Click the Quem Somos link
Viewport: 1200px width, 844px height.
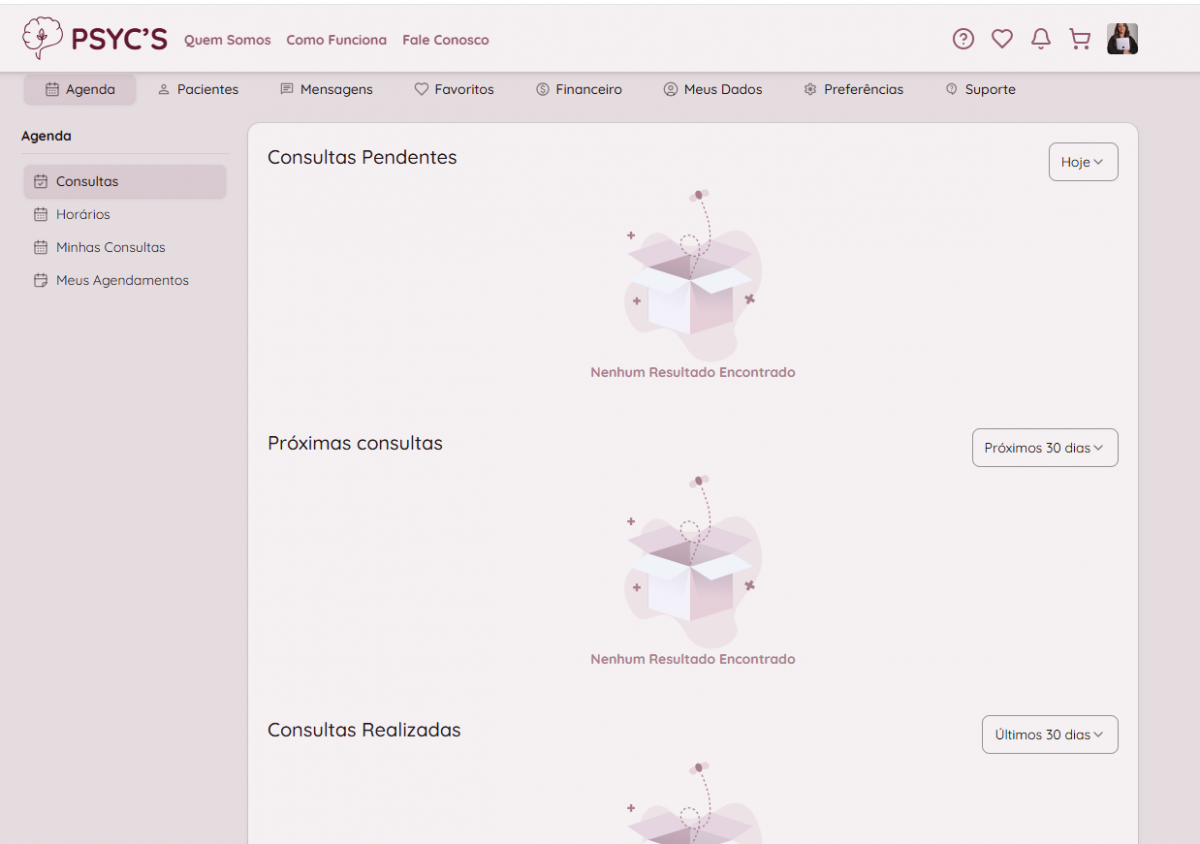click(227, 41)
